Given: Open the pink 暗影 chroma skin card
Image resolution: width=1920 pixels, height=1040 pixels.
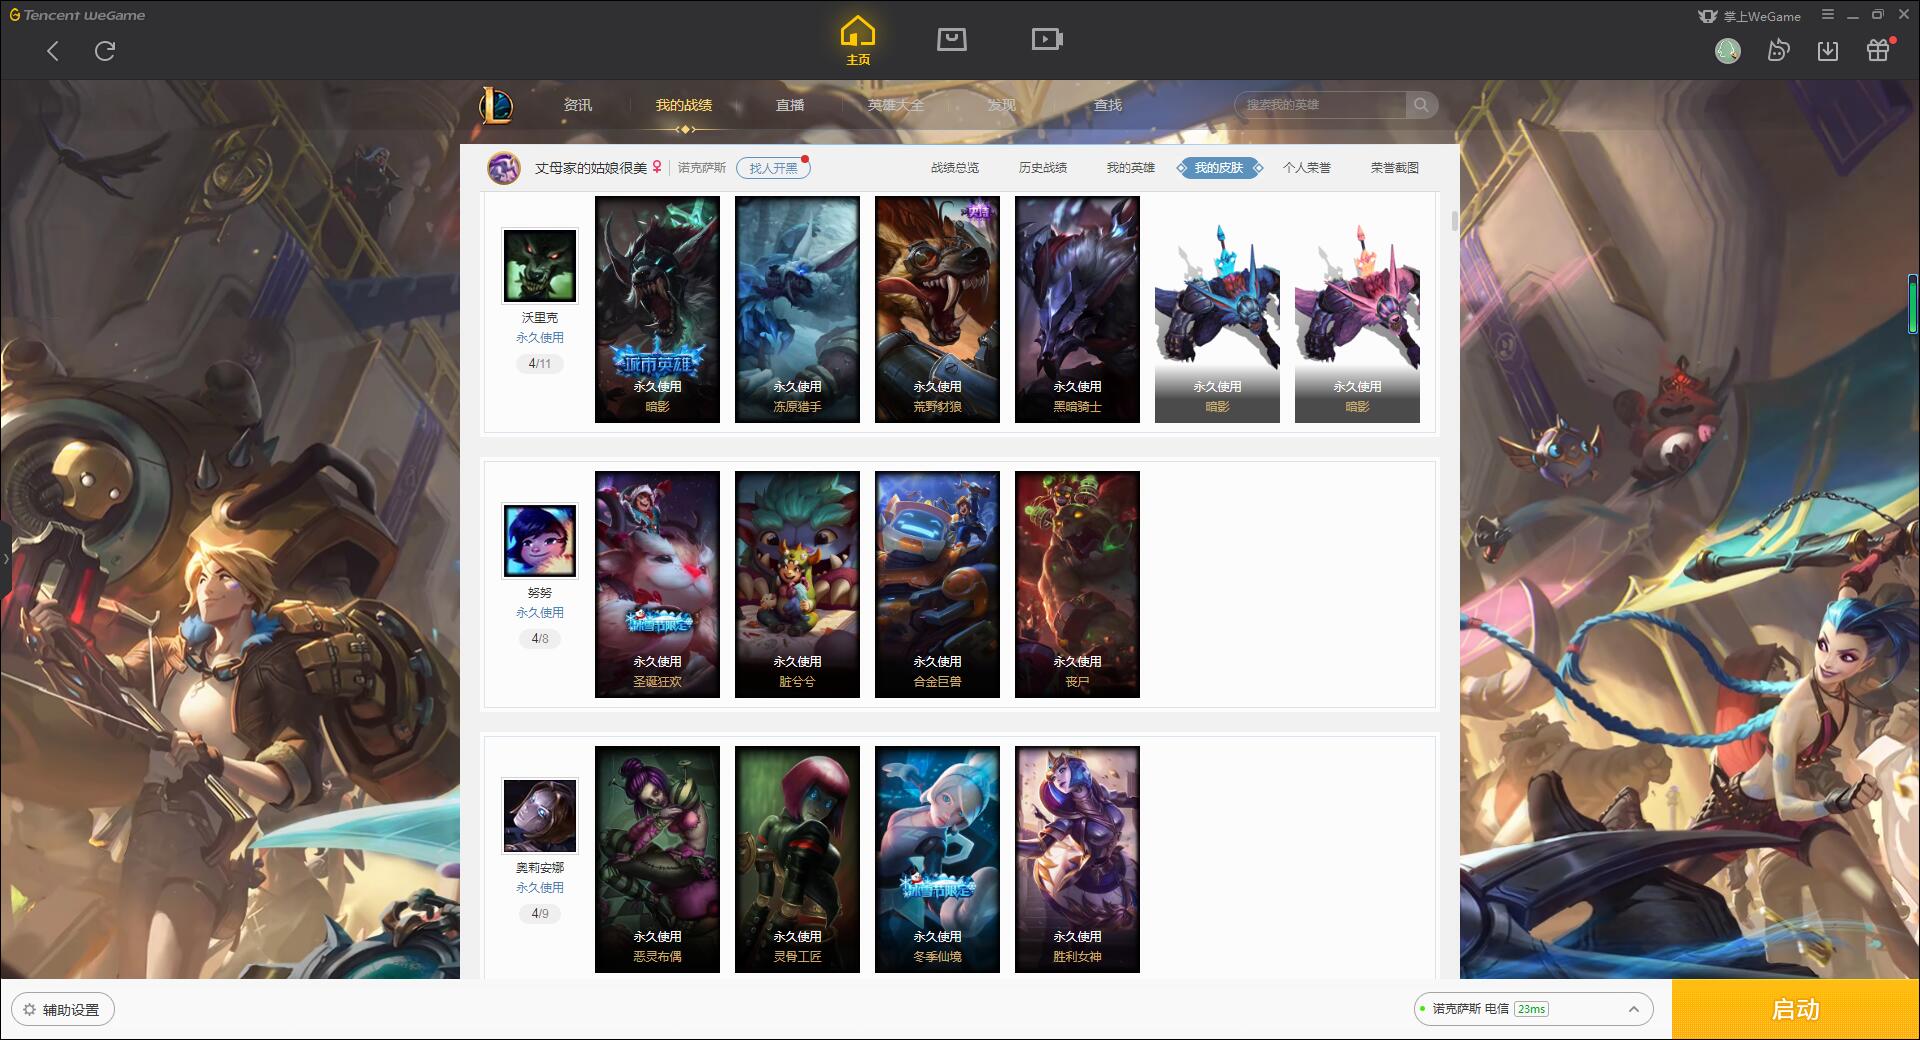Looking at the screenshot, I should click(x=1357, y=309).
